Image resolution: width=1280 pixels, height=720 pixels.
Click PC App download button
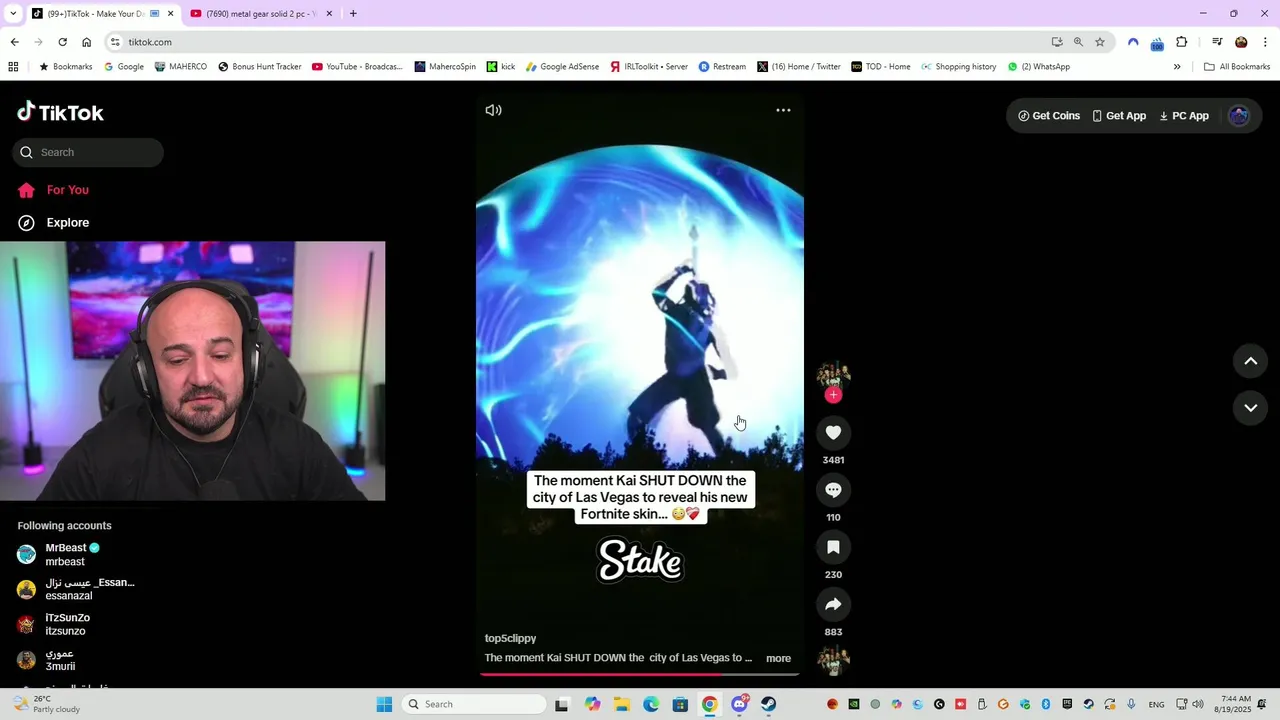tap(1184, 116)
